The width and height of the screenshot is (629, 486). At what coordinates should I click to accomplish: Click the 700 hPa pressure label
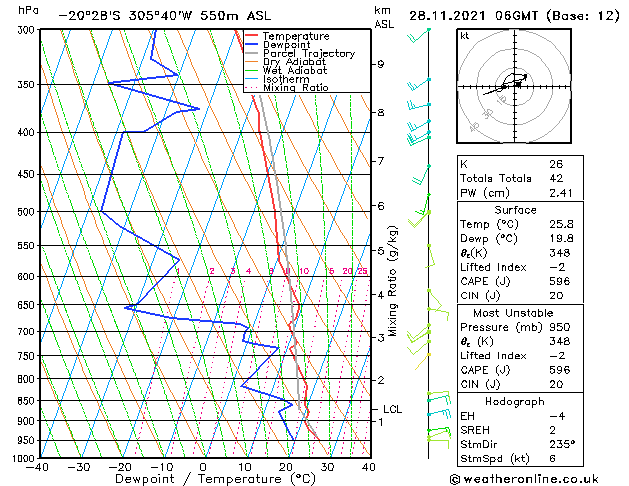(26, 332)
